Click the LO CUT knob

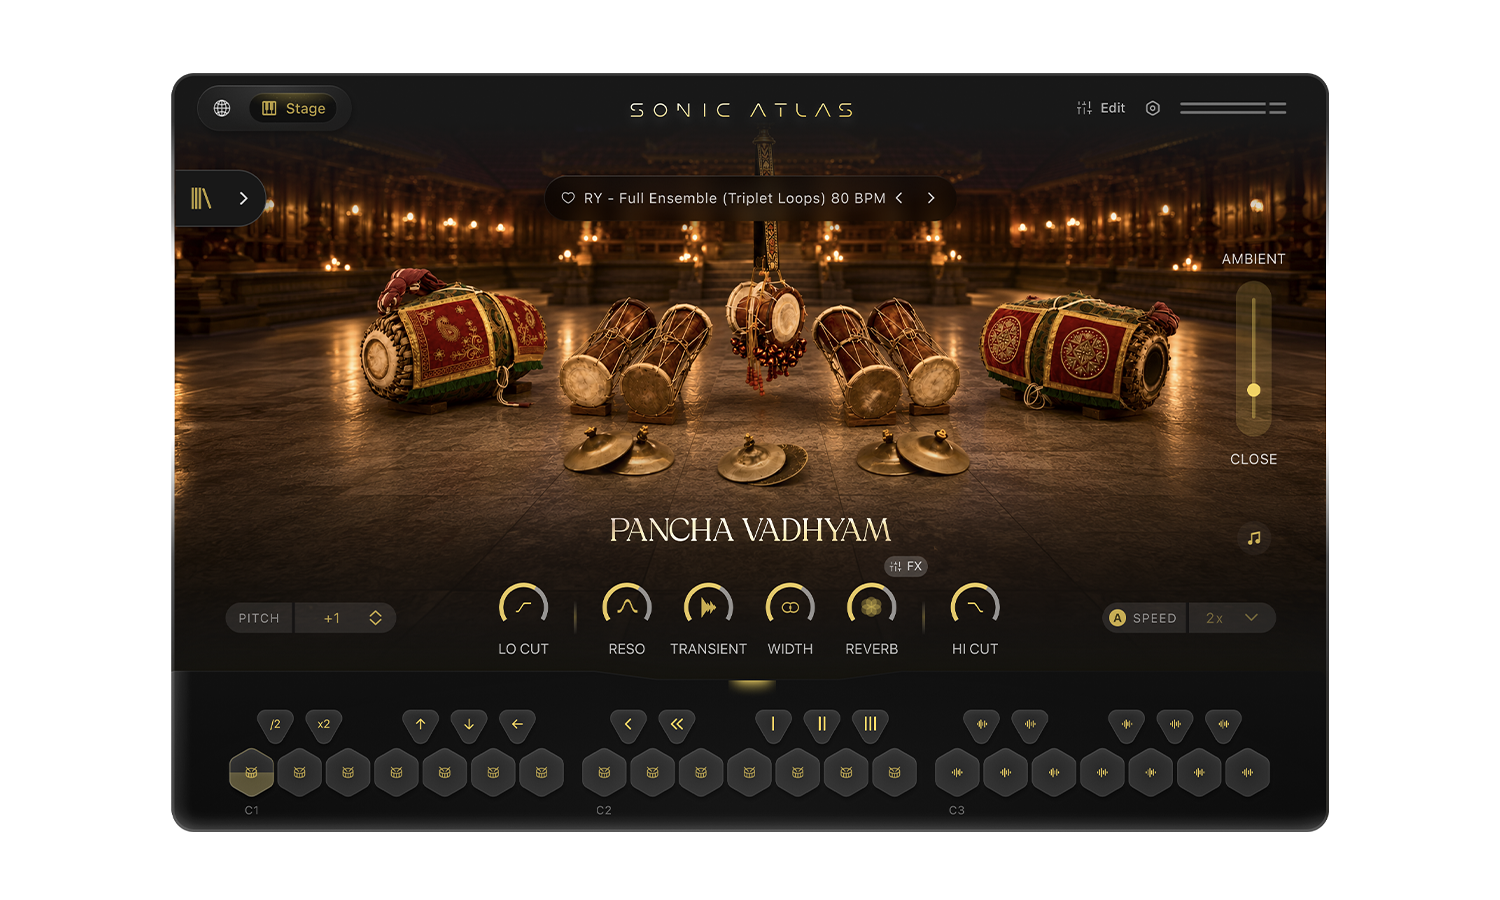[523, 607]
